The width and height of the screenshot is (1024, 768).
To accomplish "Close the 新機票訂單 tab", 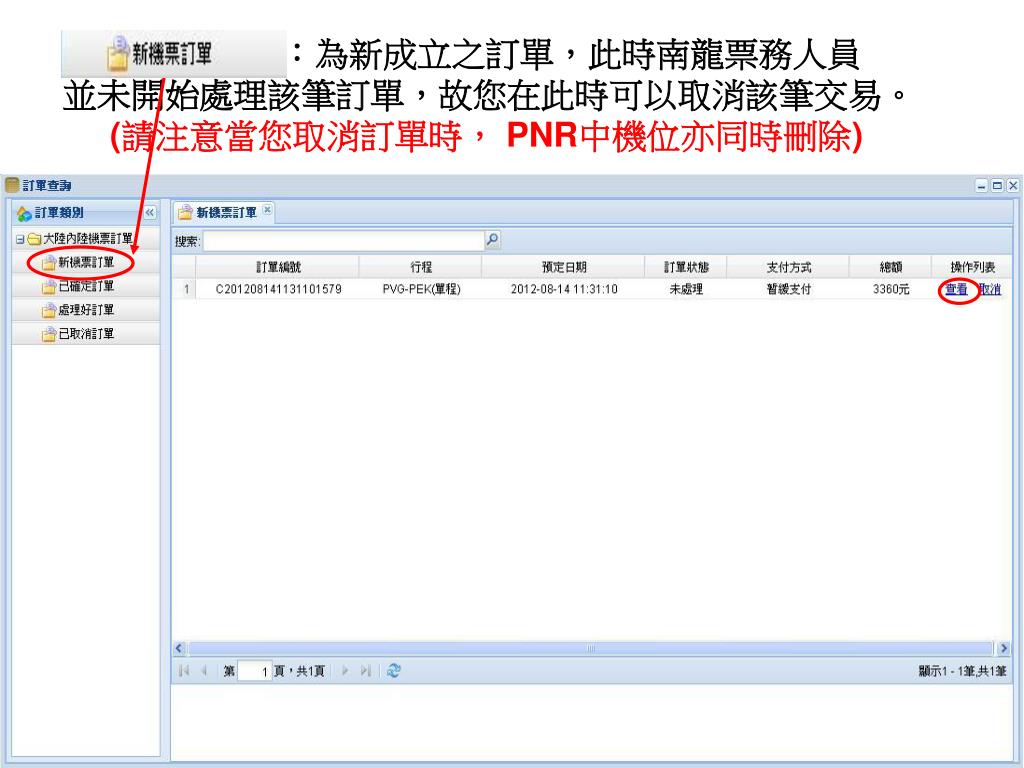I will pos(267,210).
